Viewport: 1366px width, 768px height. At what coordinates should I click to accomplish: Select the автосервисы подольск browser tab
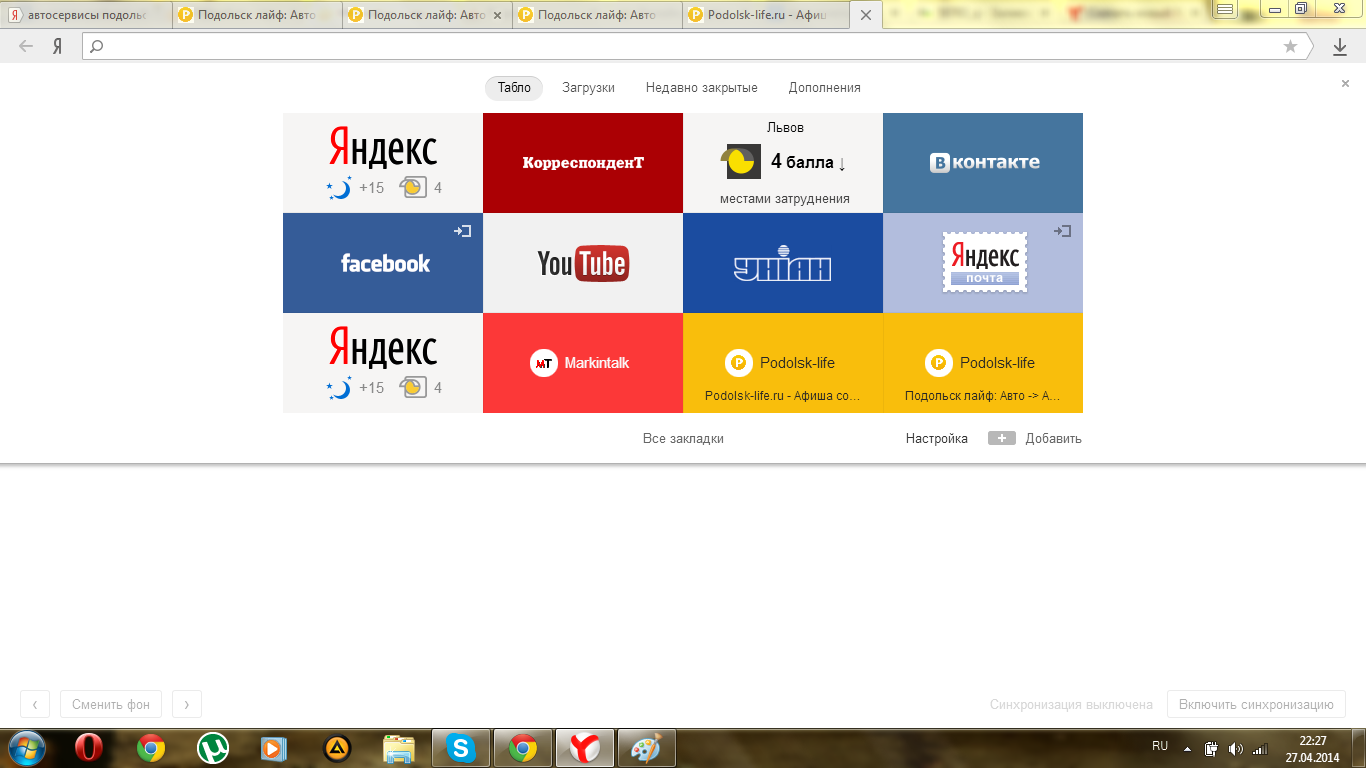[x=86, y=16]
